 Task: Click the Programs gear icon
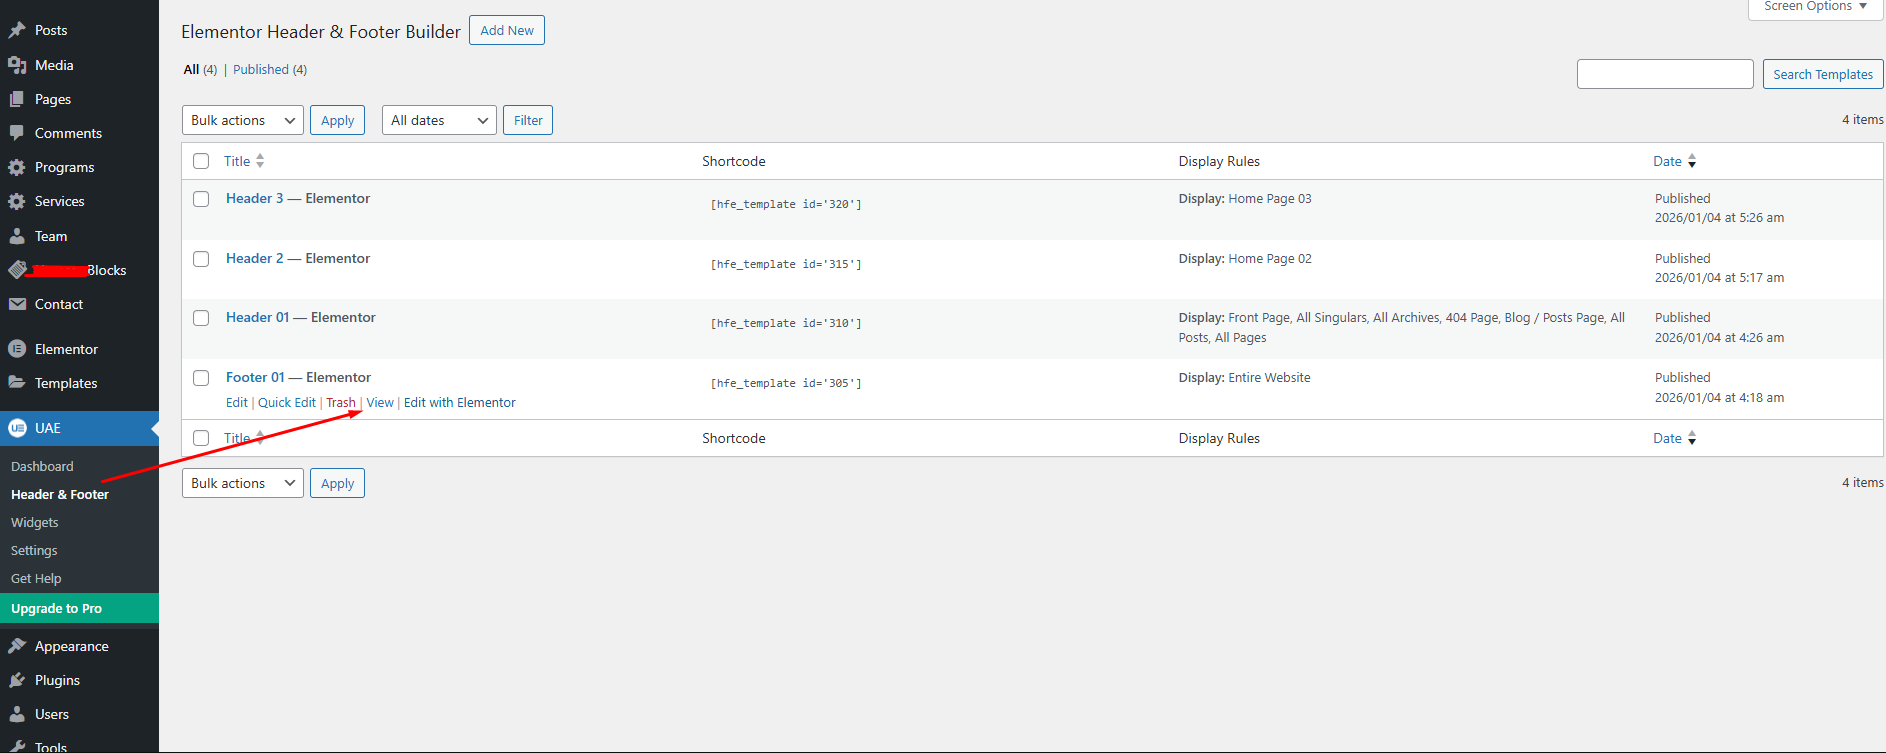coord(17,167)
